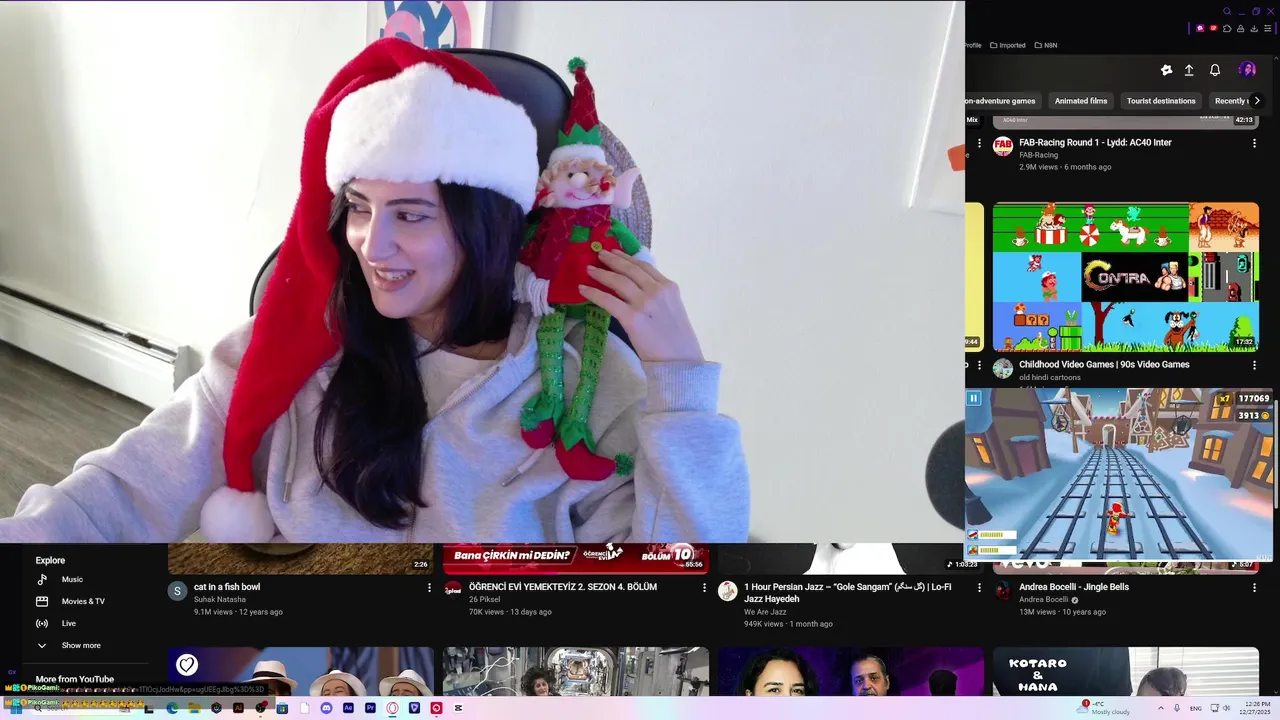Open clock and date 12:26 PM
Screen dimensions: 1280x720
tap(1256, 708)
